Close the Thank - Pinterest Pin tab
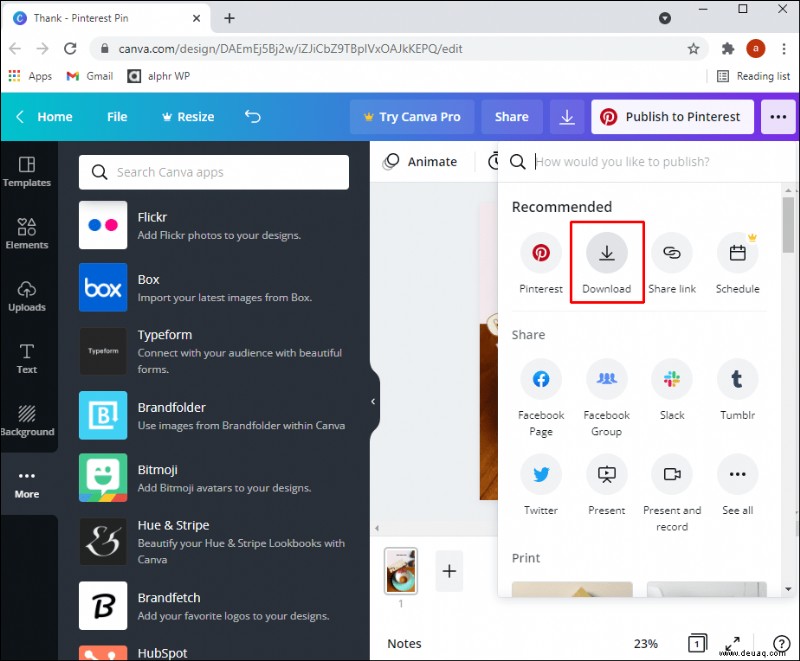The height and width of the screenshot is (661, 800). (196, 18)
